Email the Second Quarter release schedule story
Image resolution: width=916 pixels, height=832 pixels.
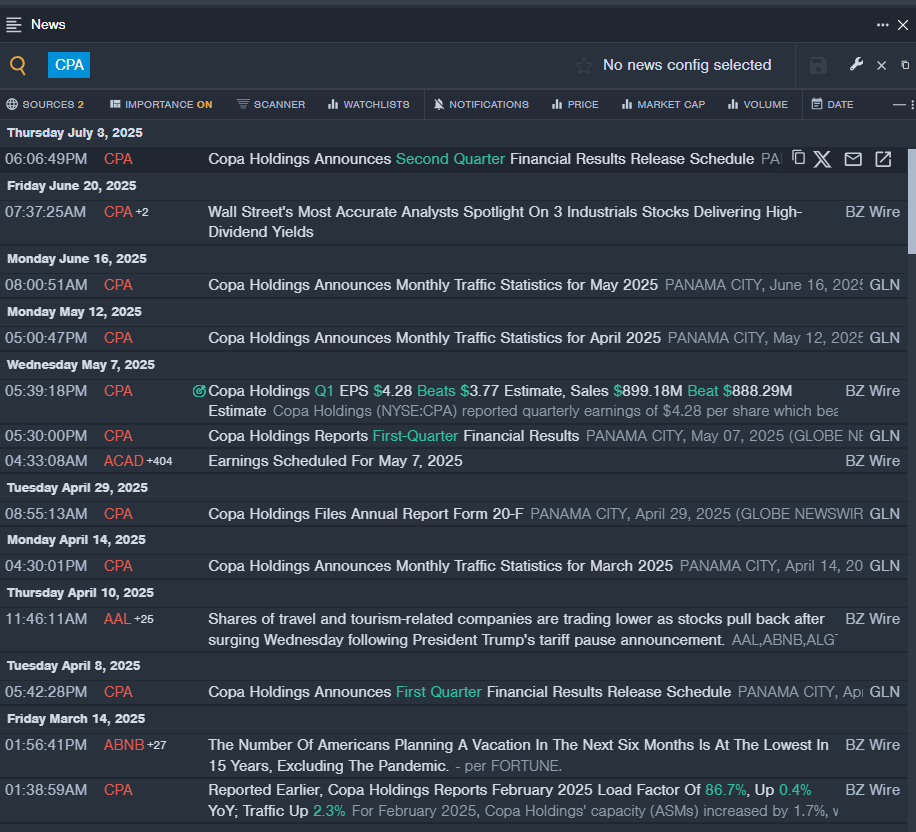pyautogui.click(x=853, y=159)
